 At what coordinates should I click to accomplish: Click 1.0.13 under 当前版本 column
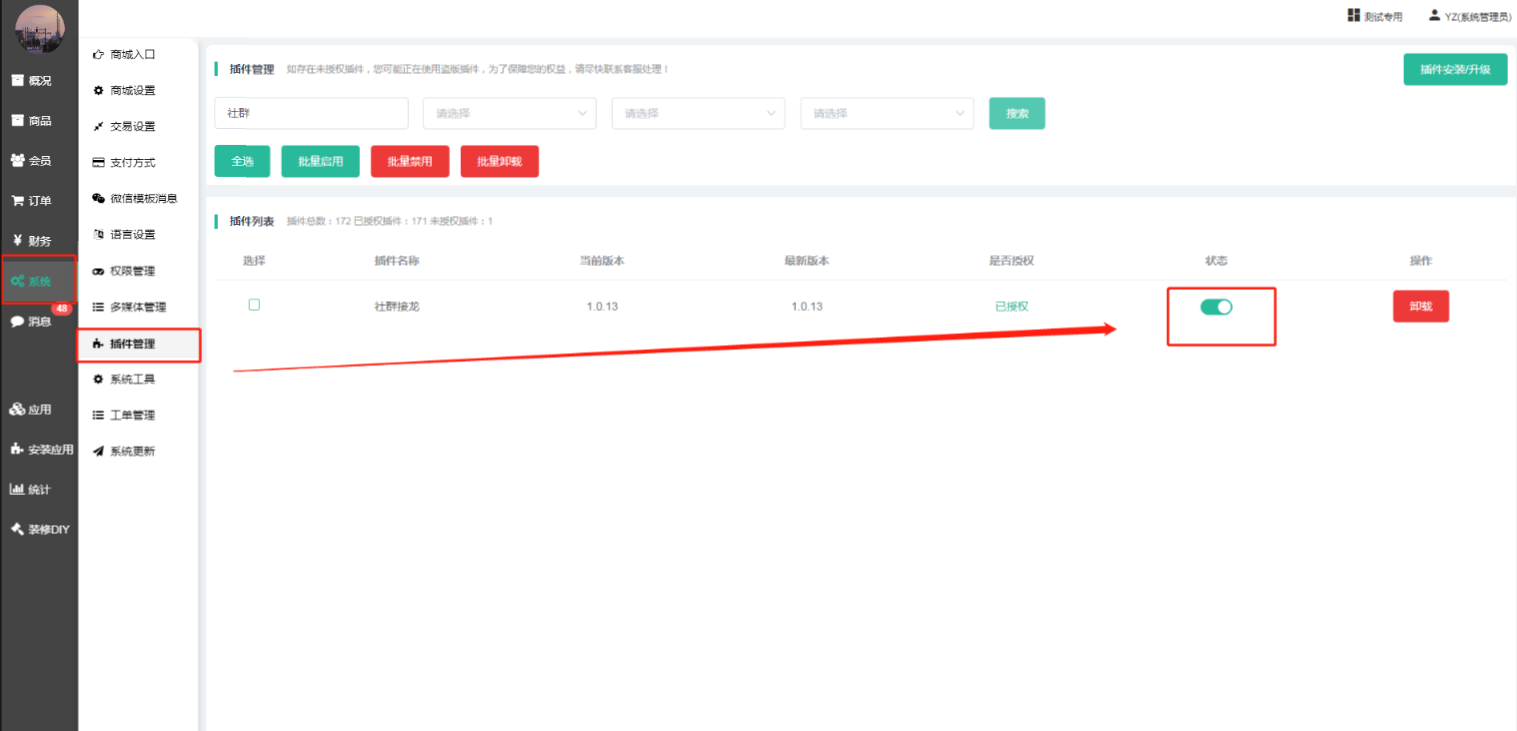click(x=602, y=306)
